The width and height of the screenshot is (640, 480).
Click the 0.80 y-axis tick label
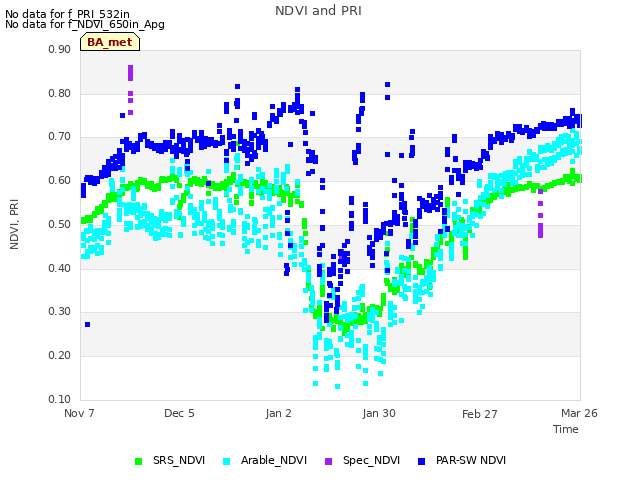click(60, 93)
